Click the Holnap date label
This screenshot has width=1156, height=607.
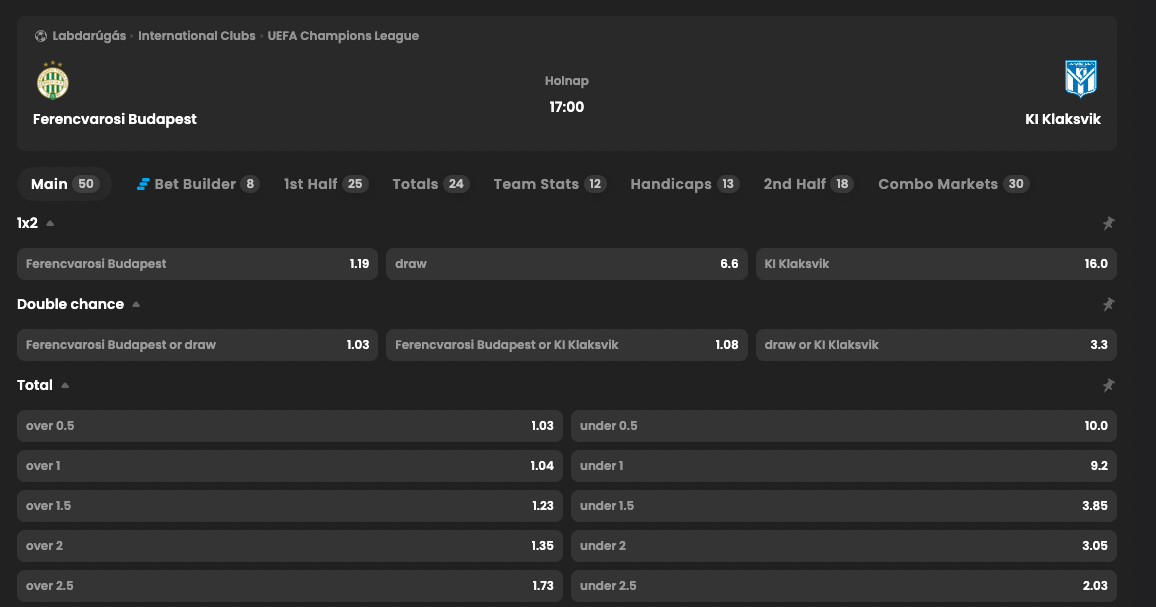tap(566, 81)
